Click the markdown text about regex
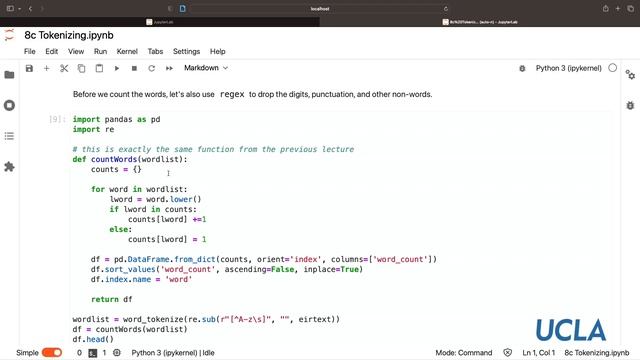 tap(252, 94)
